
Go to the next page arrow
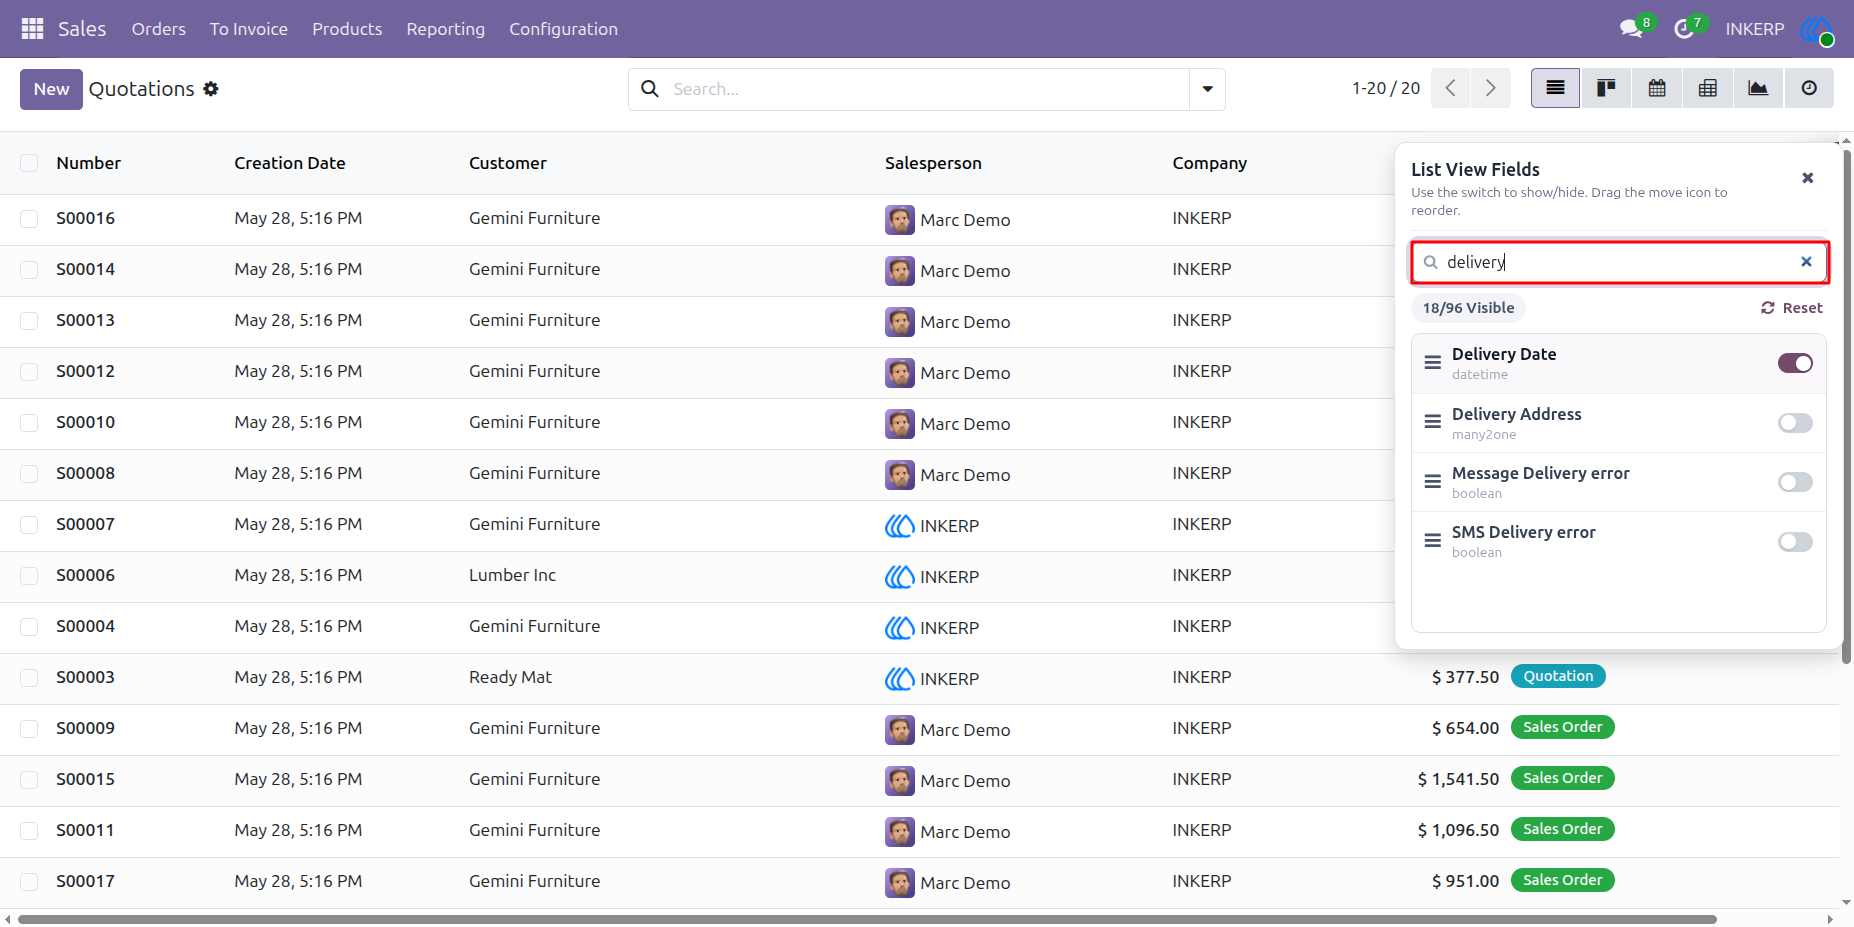point(1490,88)
